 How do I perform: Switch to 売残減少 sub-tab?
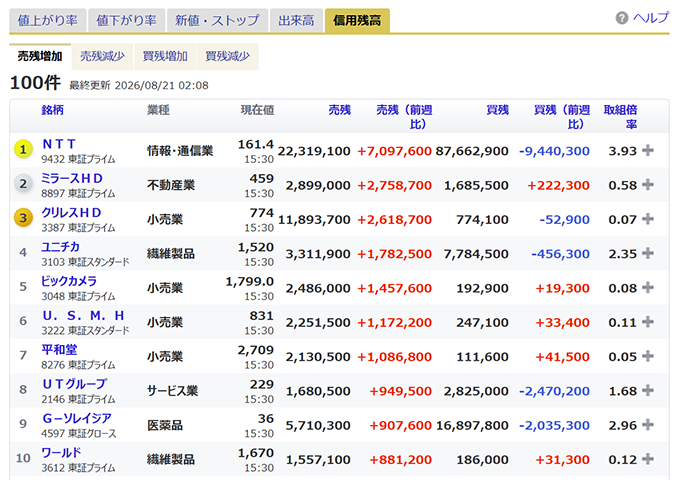[x=102, y=56]
